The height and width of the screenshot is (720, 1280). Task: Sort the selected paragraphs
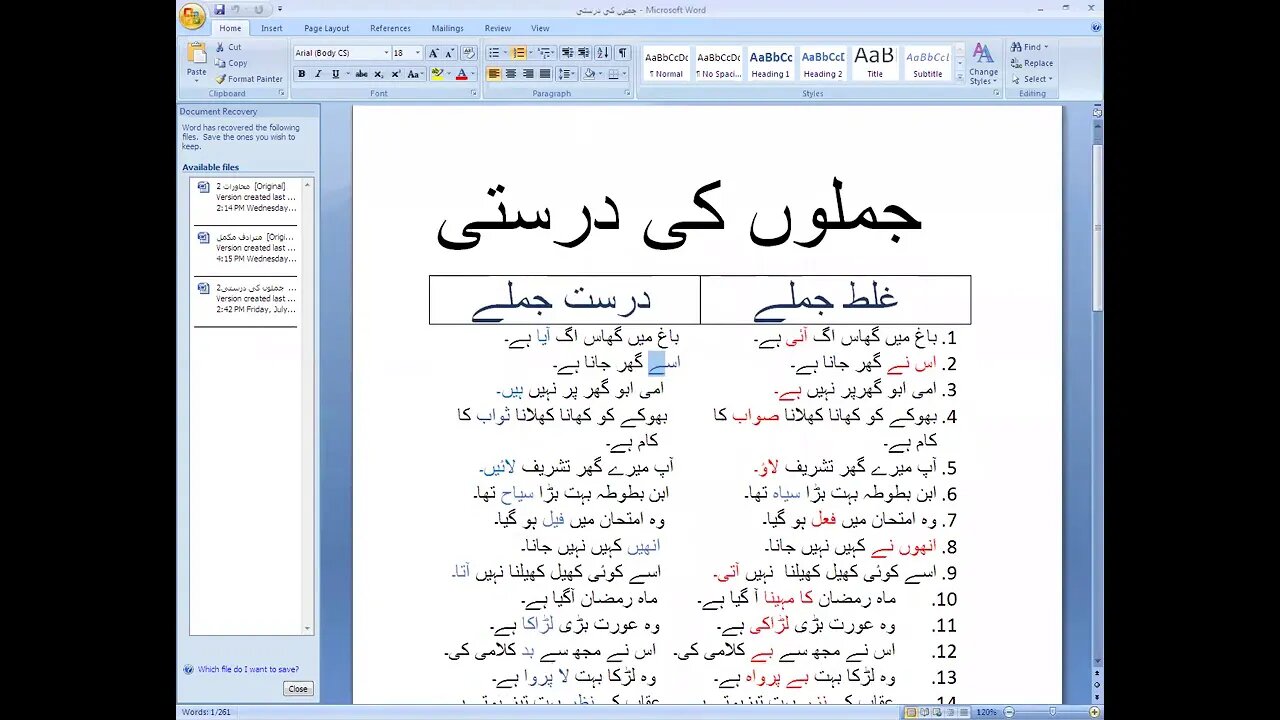click(602, 53)
